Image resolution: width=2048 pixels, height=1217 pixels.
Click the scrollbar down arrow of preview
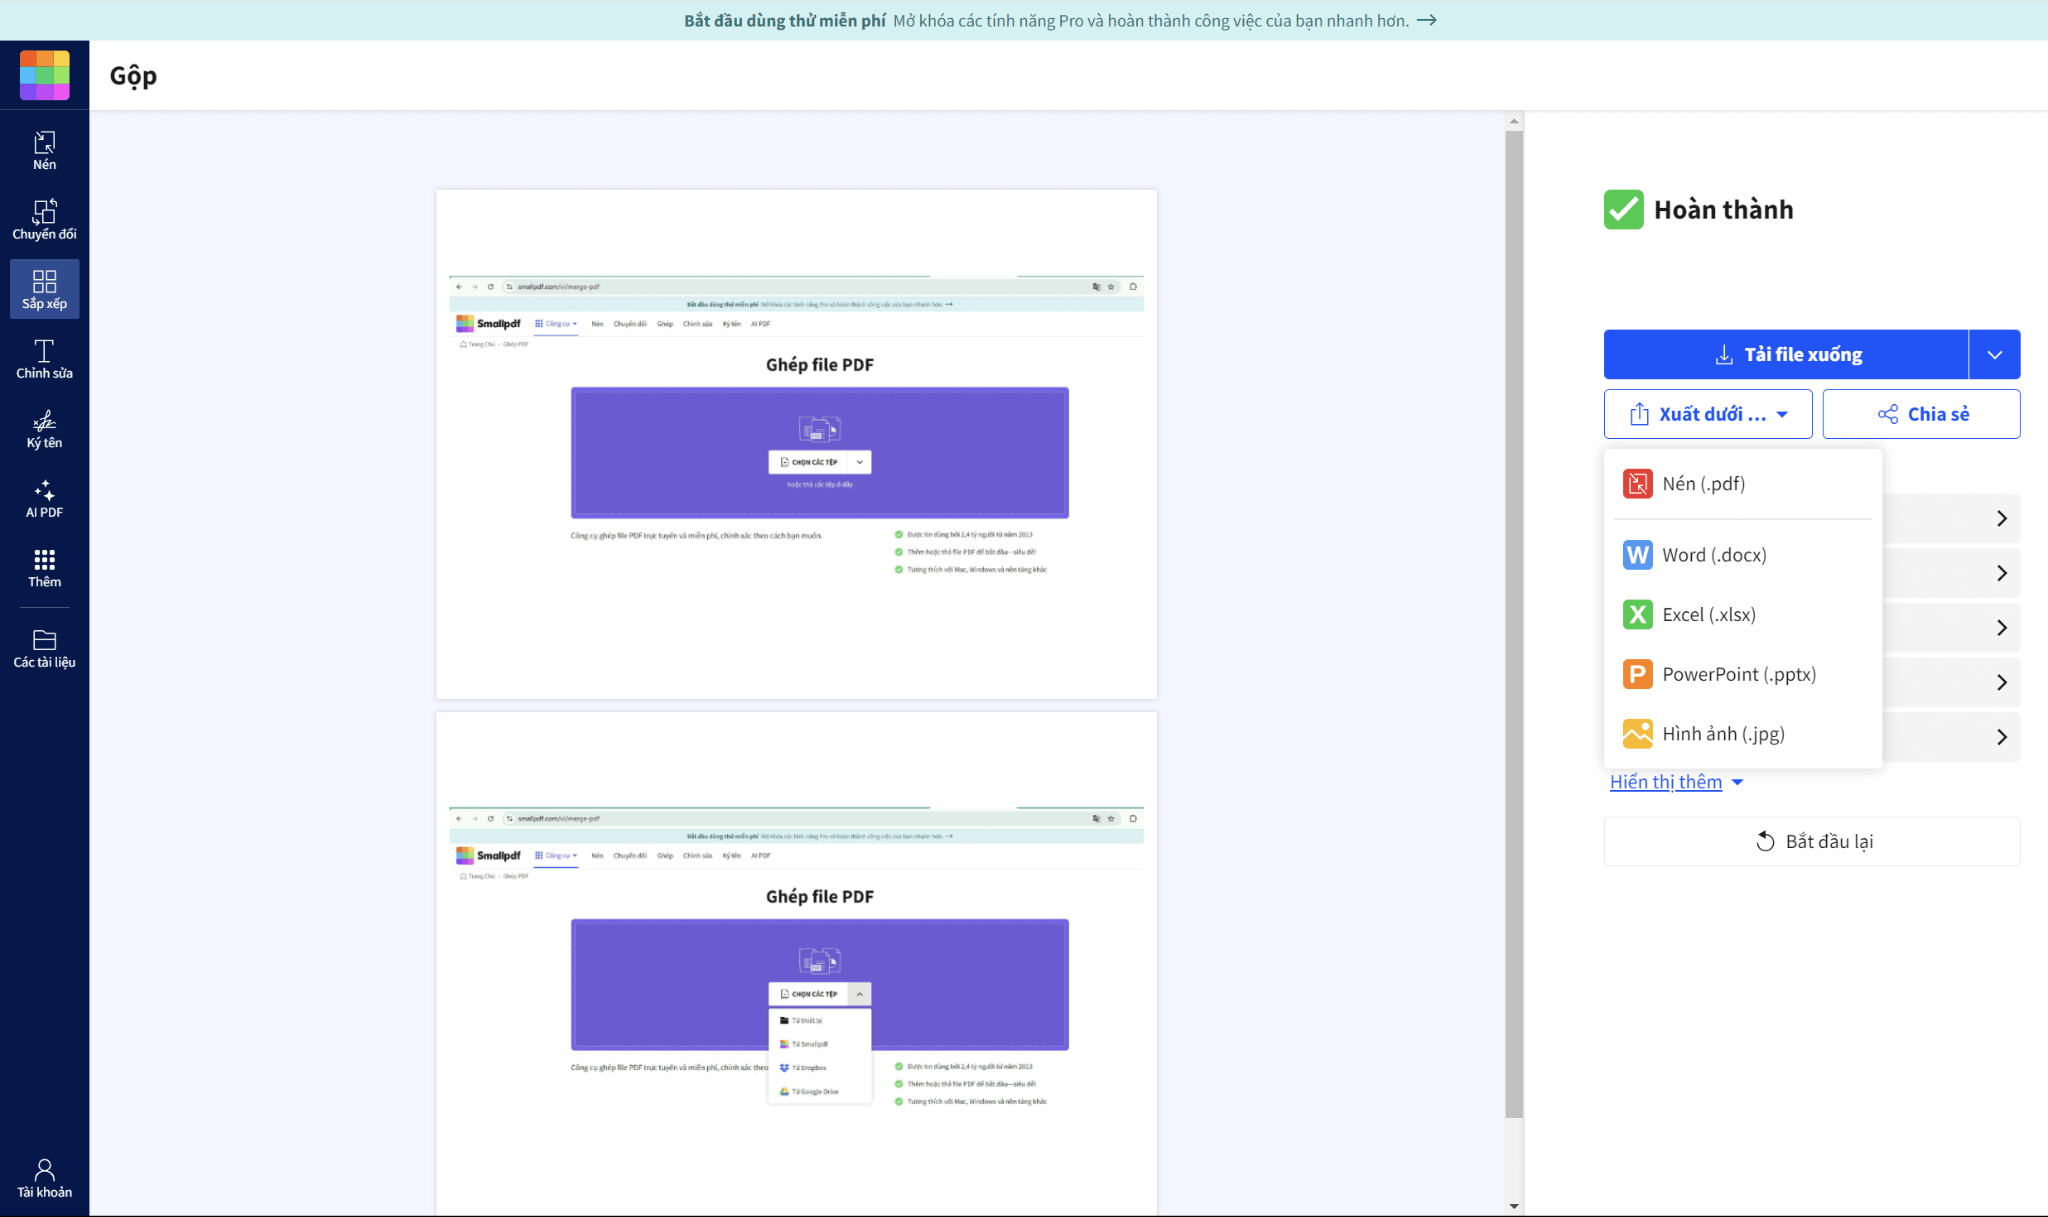(1514, 1206)
